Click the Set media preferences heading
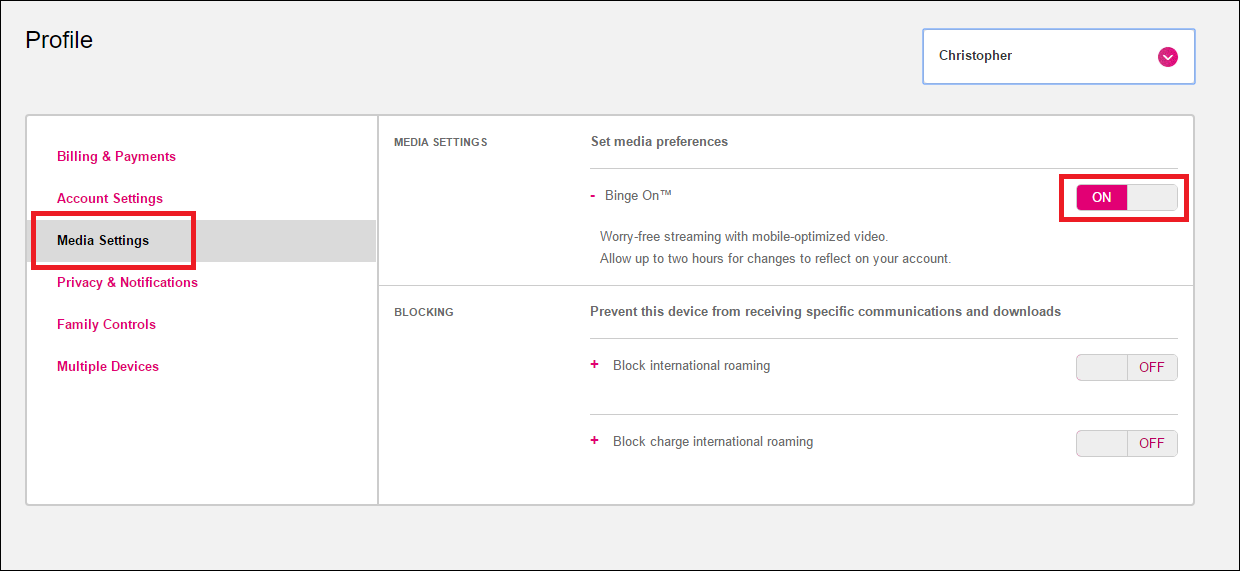Image resolution: width=1240 pixels, height=571 pixels. point(659,142)
